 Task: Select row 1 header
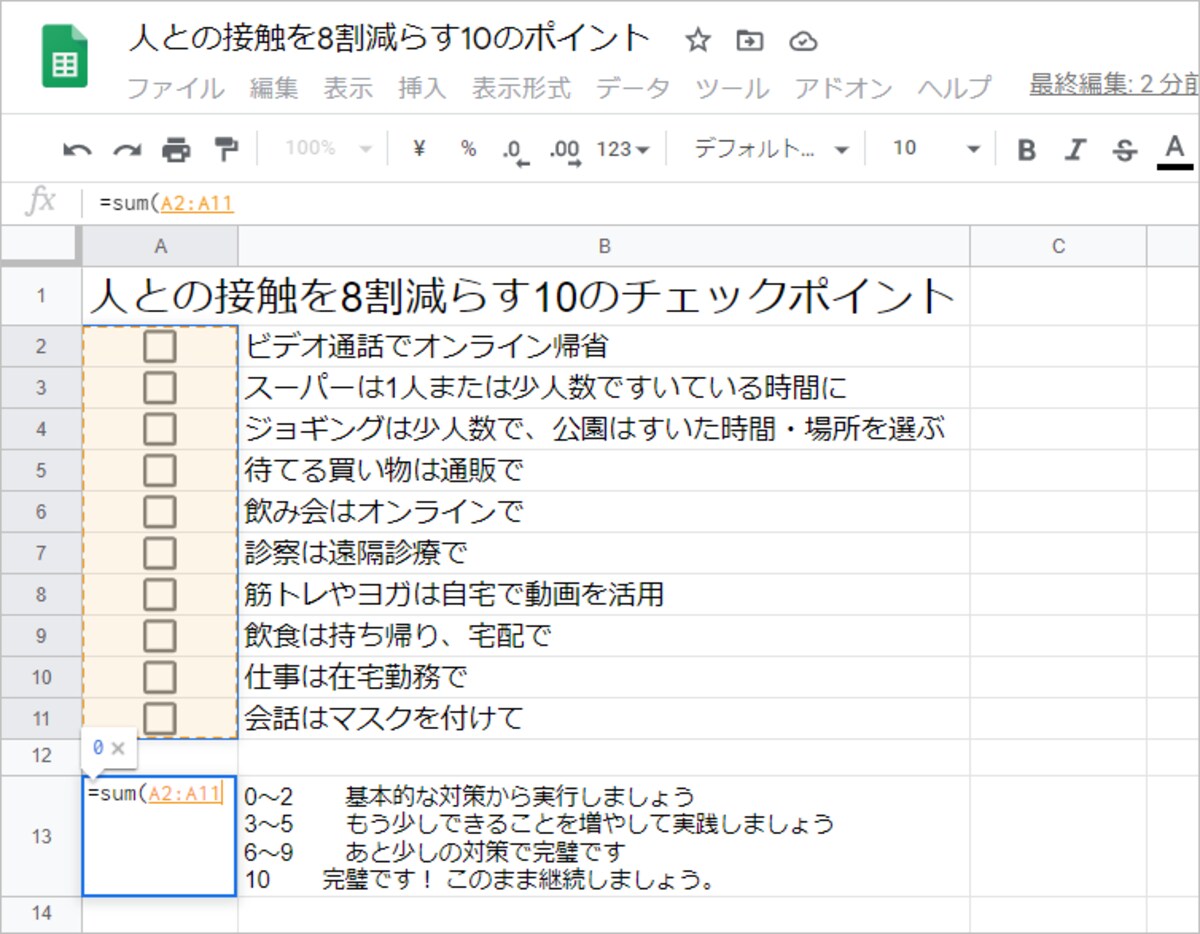coord(41,296)
